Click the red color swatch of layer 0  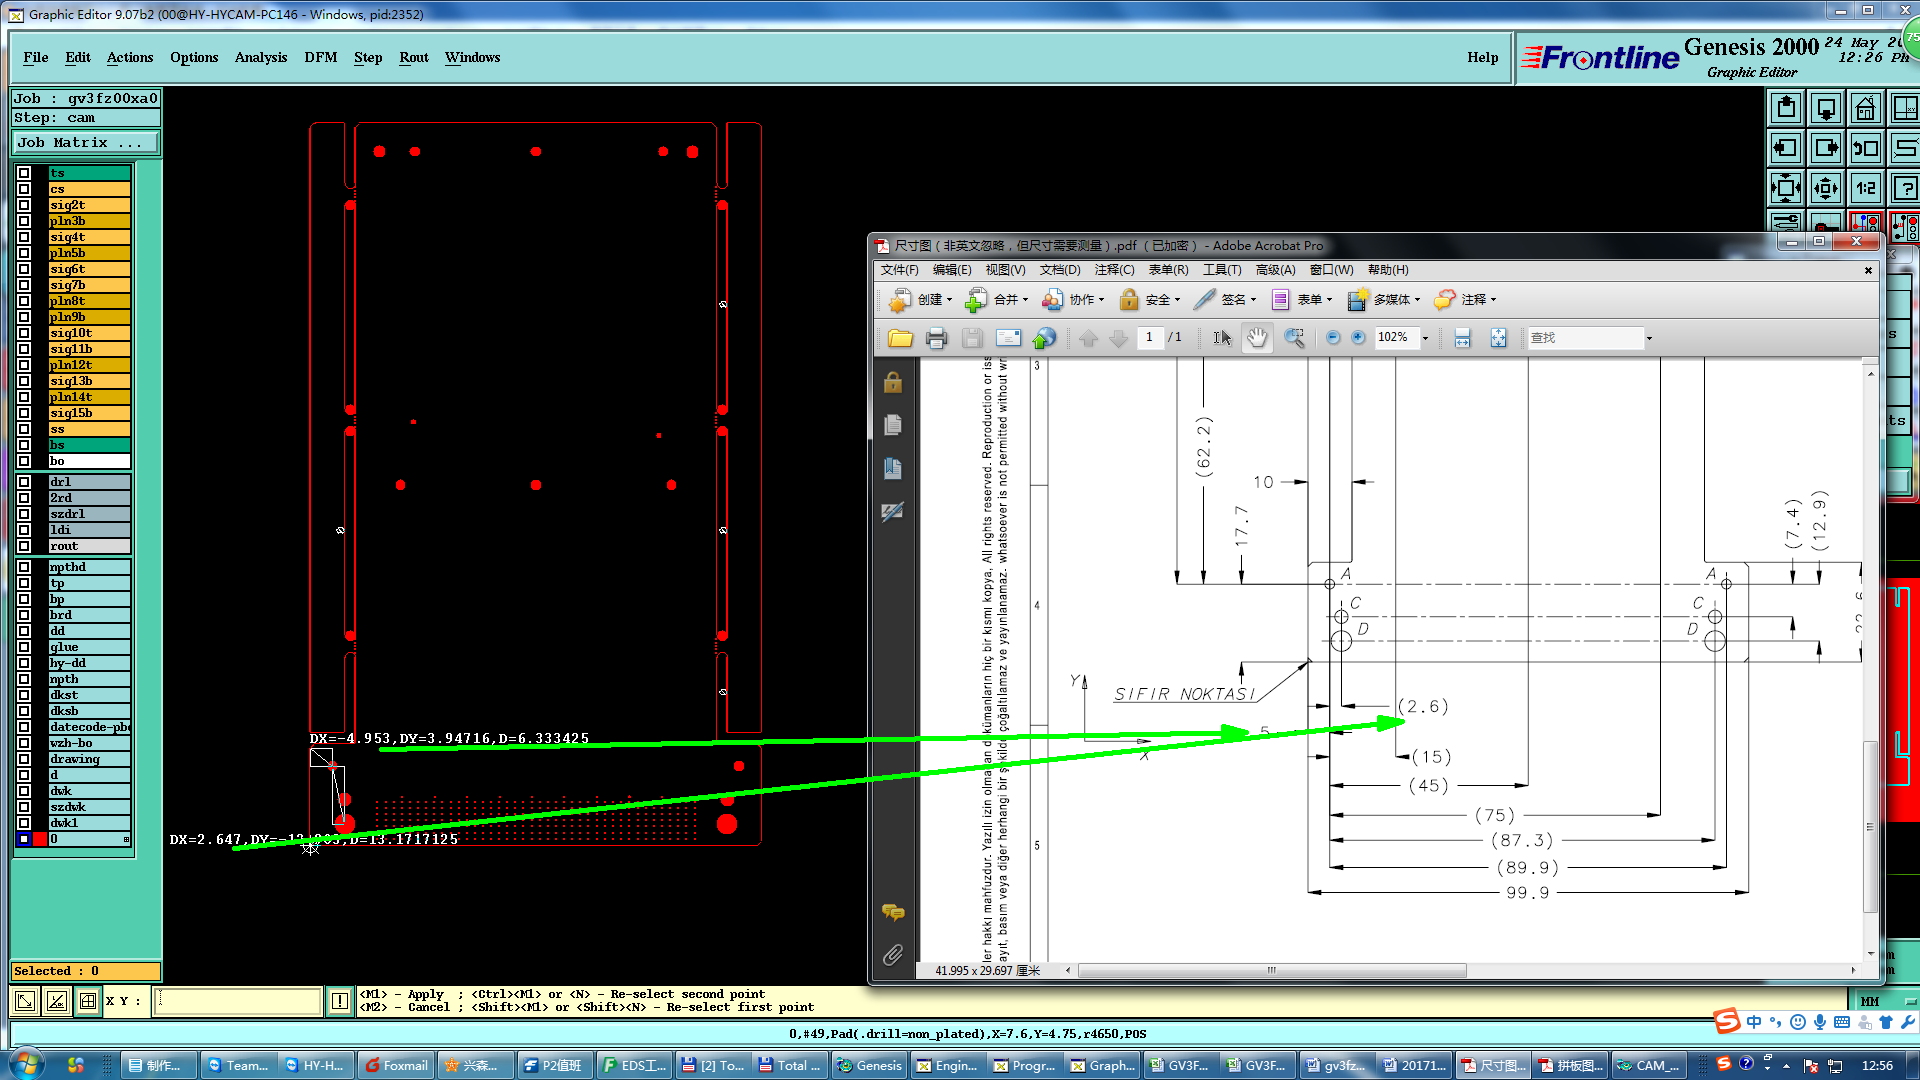40,839
